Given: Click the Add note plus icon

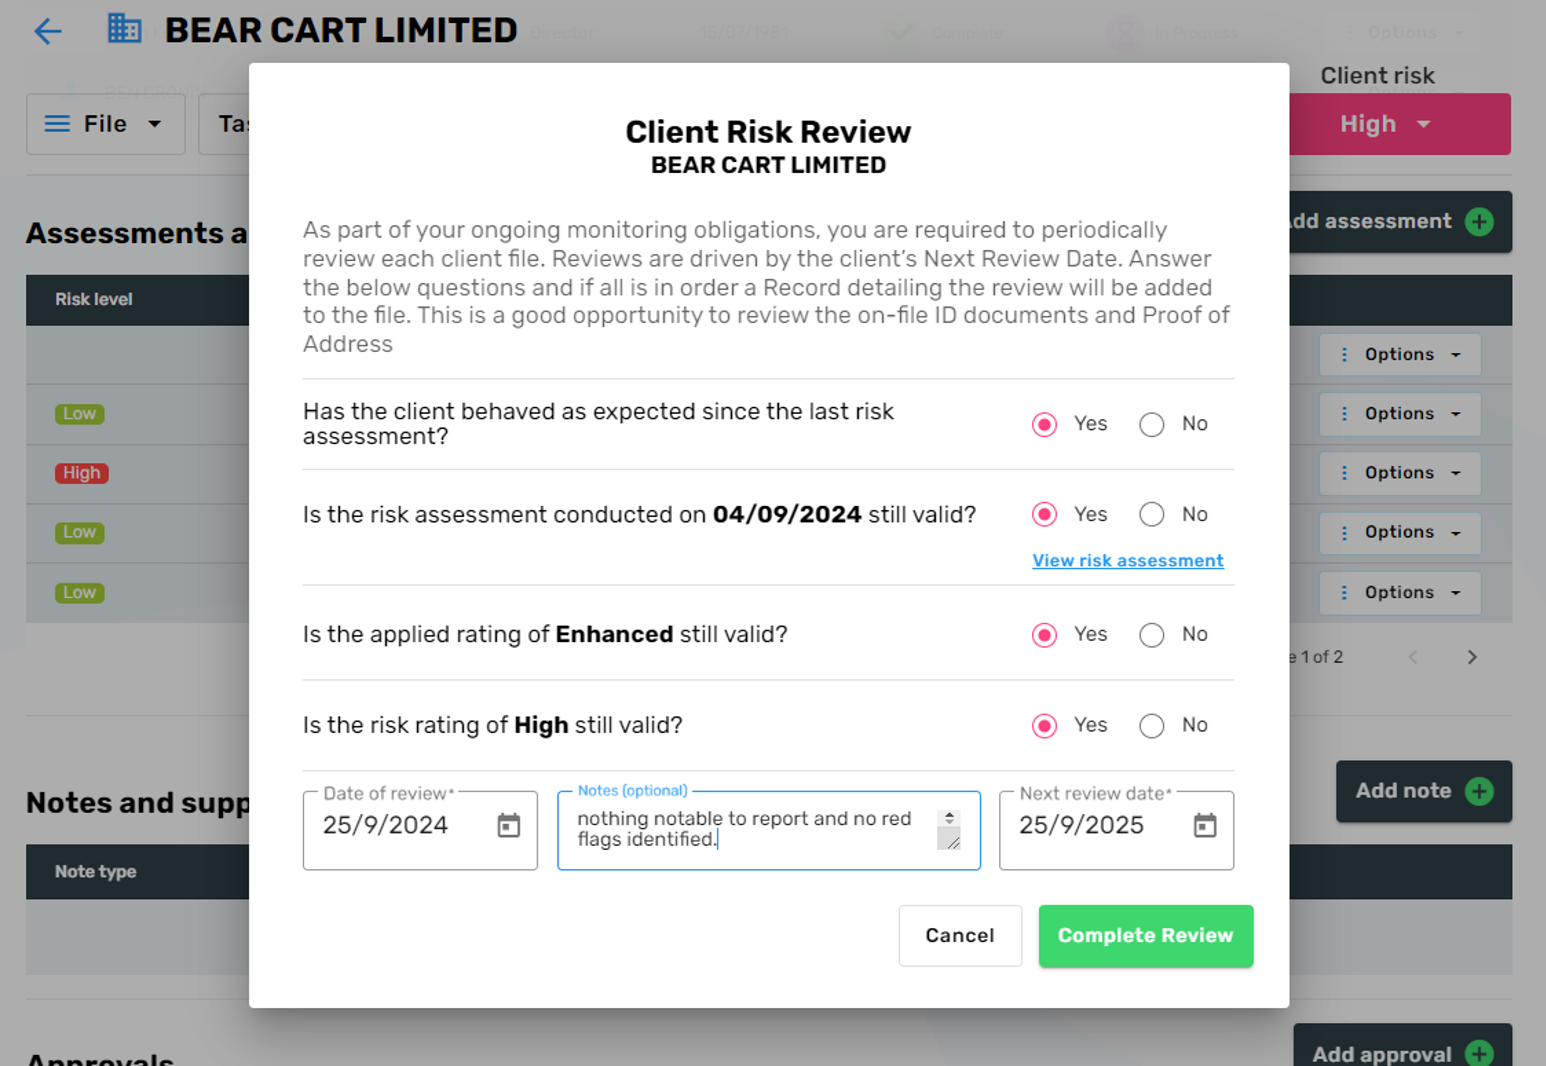Looking at the screenshot, I should pyautogui.click(x=1479, y=791).
